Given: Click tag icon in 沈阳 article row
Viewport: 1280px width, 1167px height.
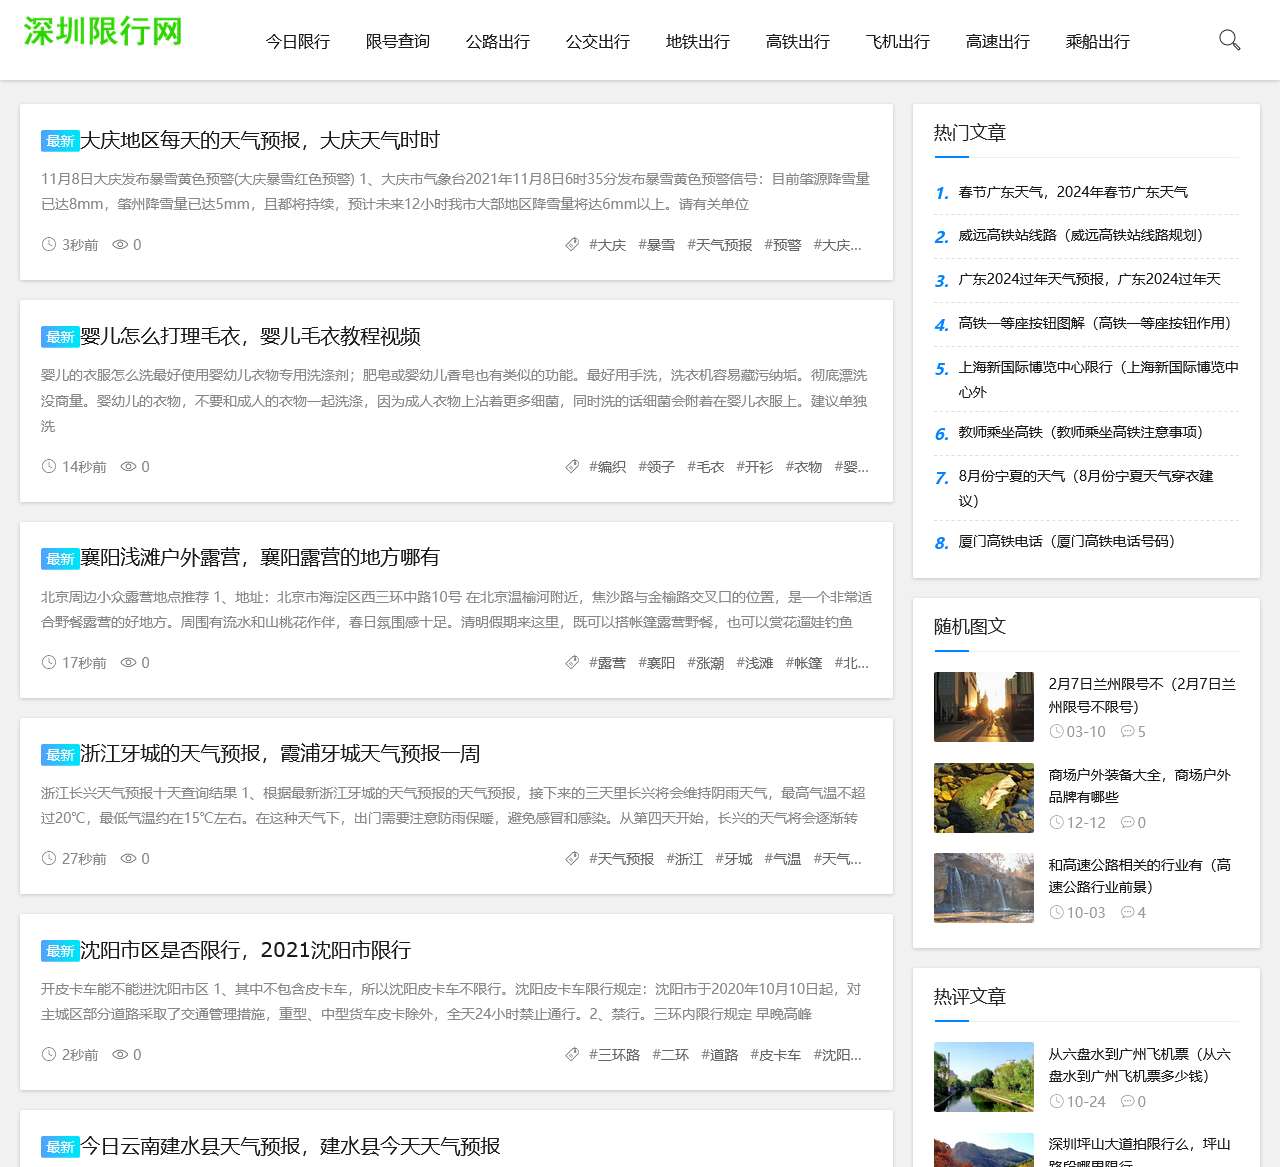Looking at the screenshot, I should (x=572, y=1054).
